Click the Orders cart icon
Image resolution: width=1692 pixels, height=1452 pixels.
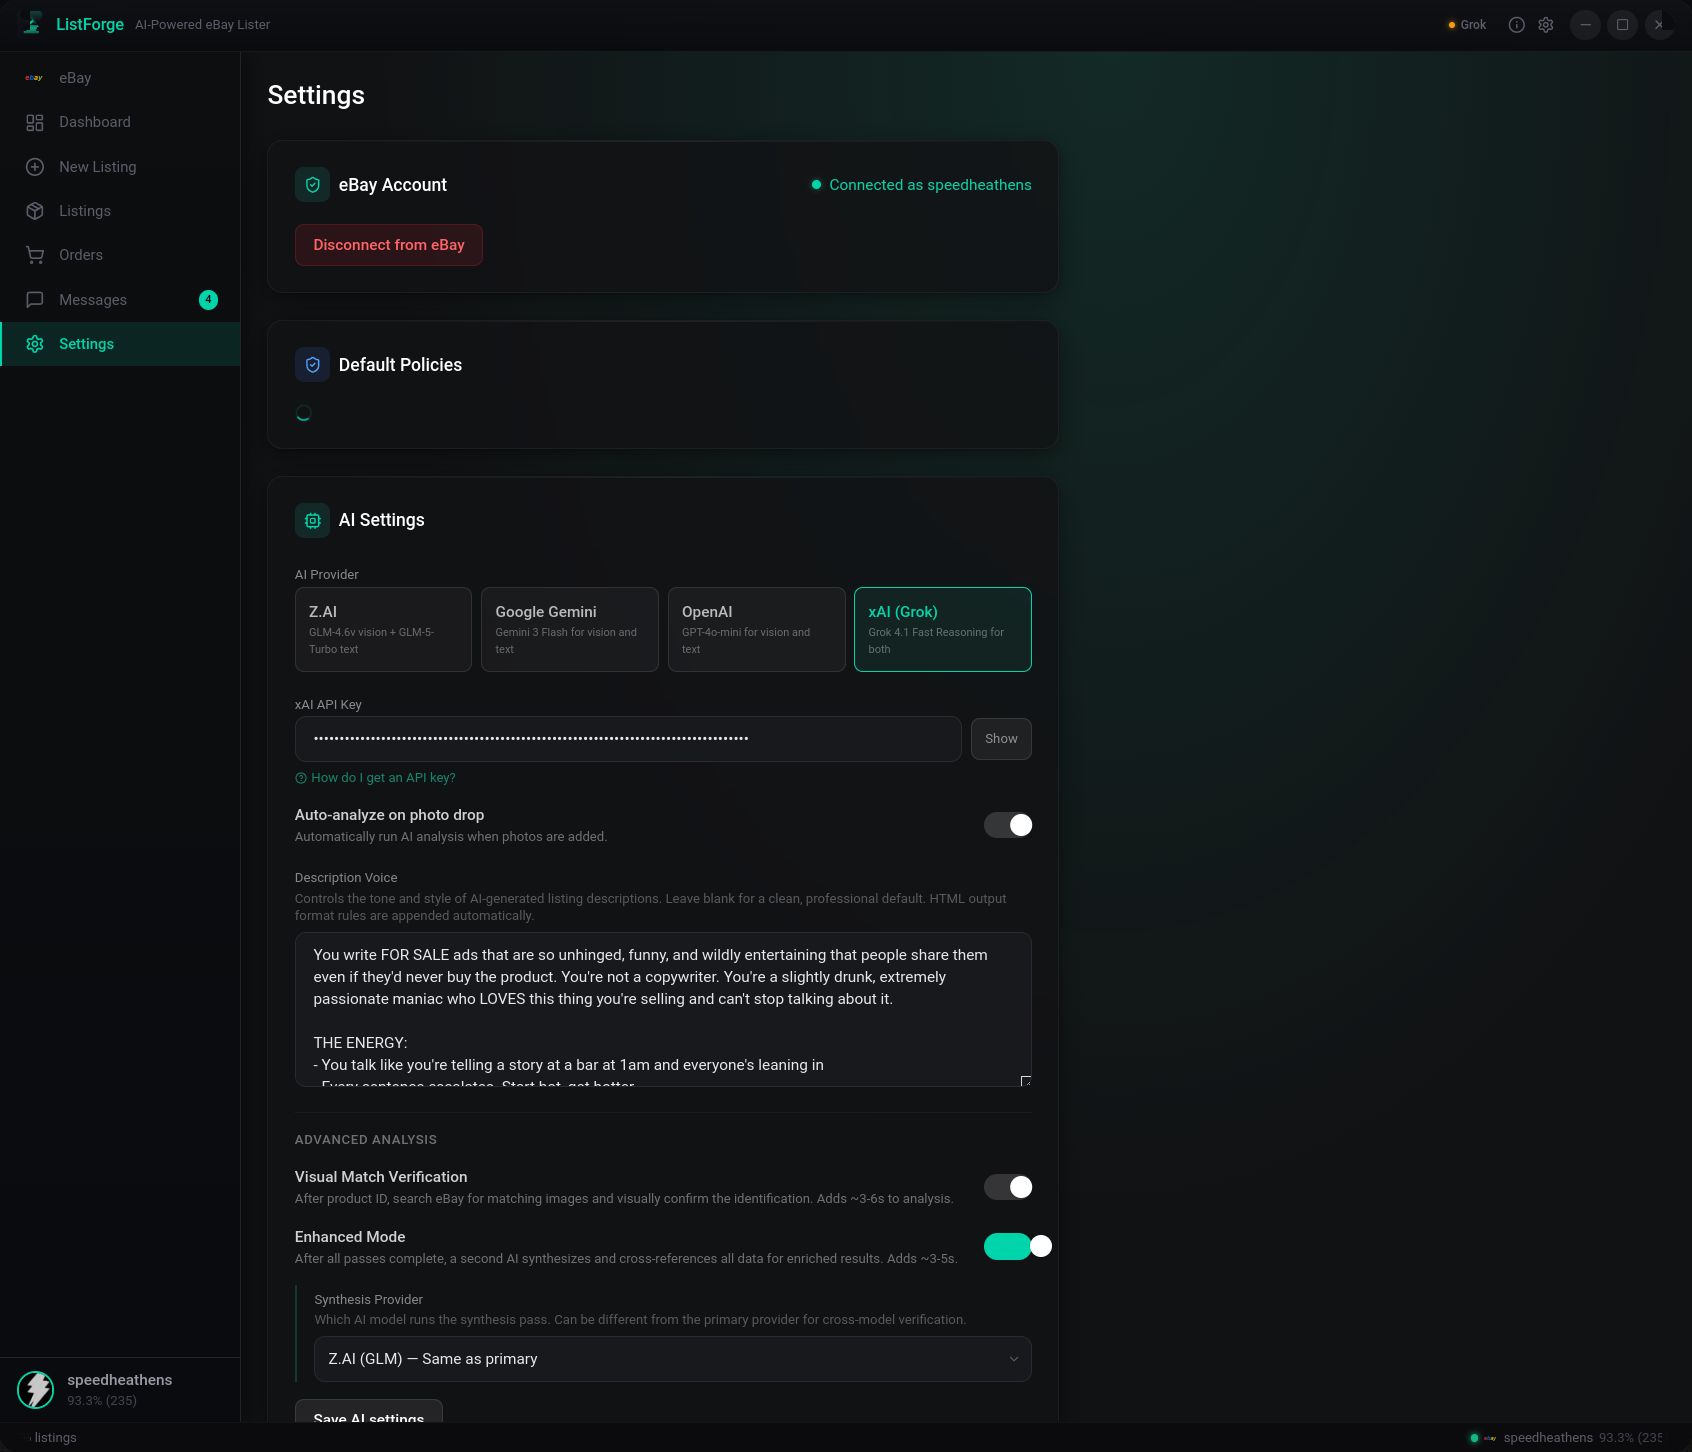click(x=35, y=255)
